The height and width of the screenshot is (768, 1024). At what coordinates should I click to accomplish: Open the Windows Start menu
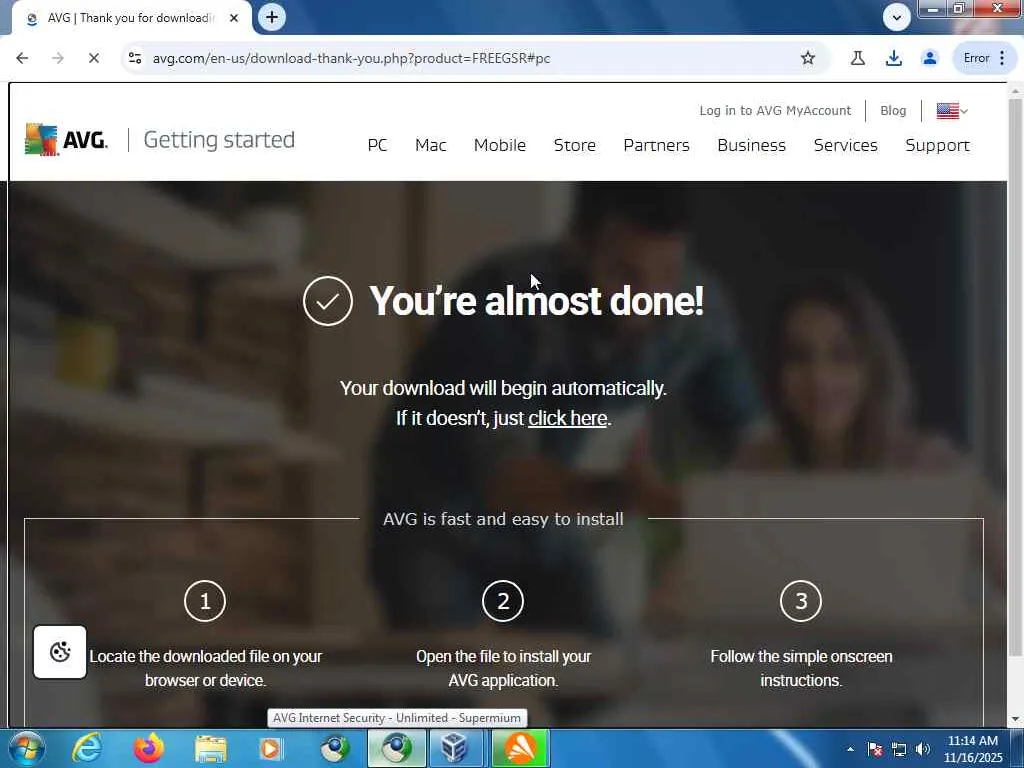point(26,748)
